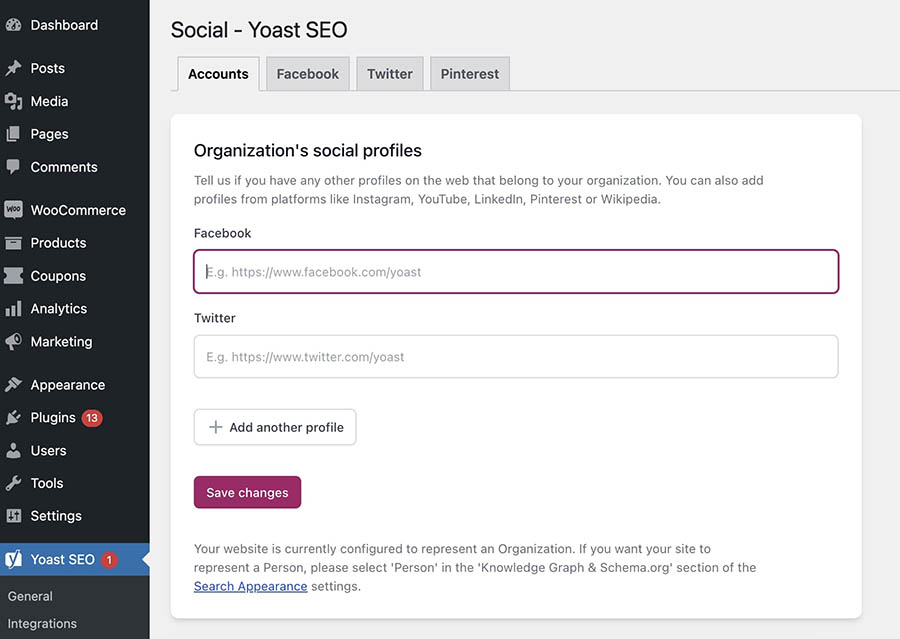The width and height of the screenshot is (900, 639).
Task: Focus the Facebook URL input field
Action: click(x=515, y=271)
